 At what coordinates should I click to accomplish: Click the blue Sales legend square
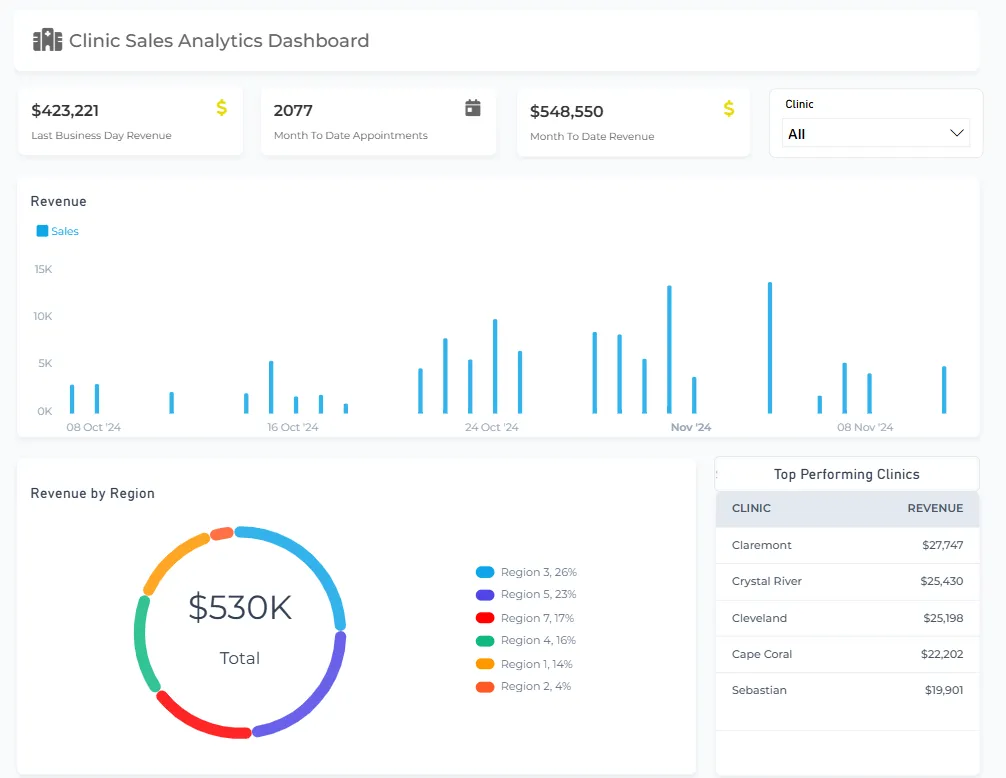click(x=42, y=231)
